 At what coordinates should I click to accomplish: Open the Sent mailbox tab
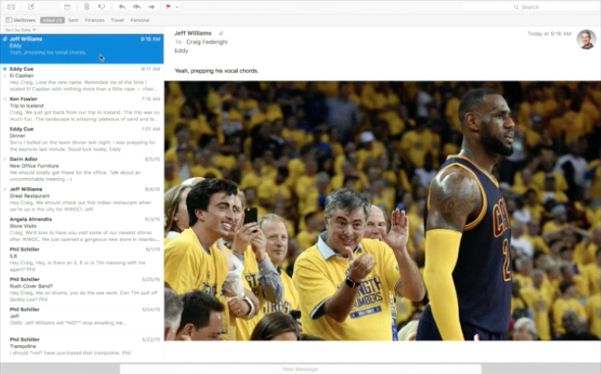[73, 20]
